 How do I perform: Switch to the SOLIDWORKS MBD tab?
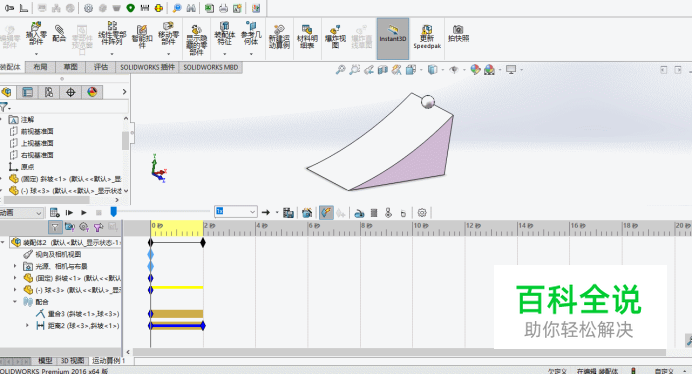click(x=211, y=67)
